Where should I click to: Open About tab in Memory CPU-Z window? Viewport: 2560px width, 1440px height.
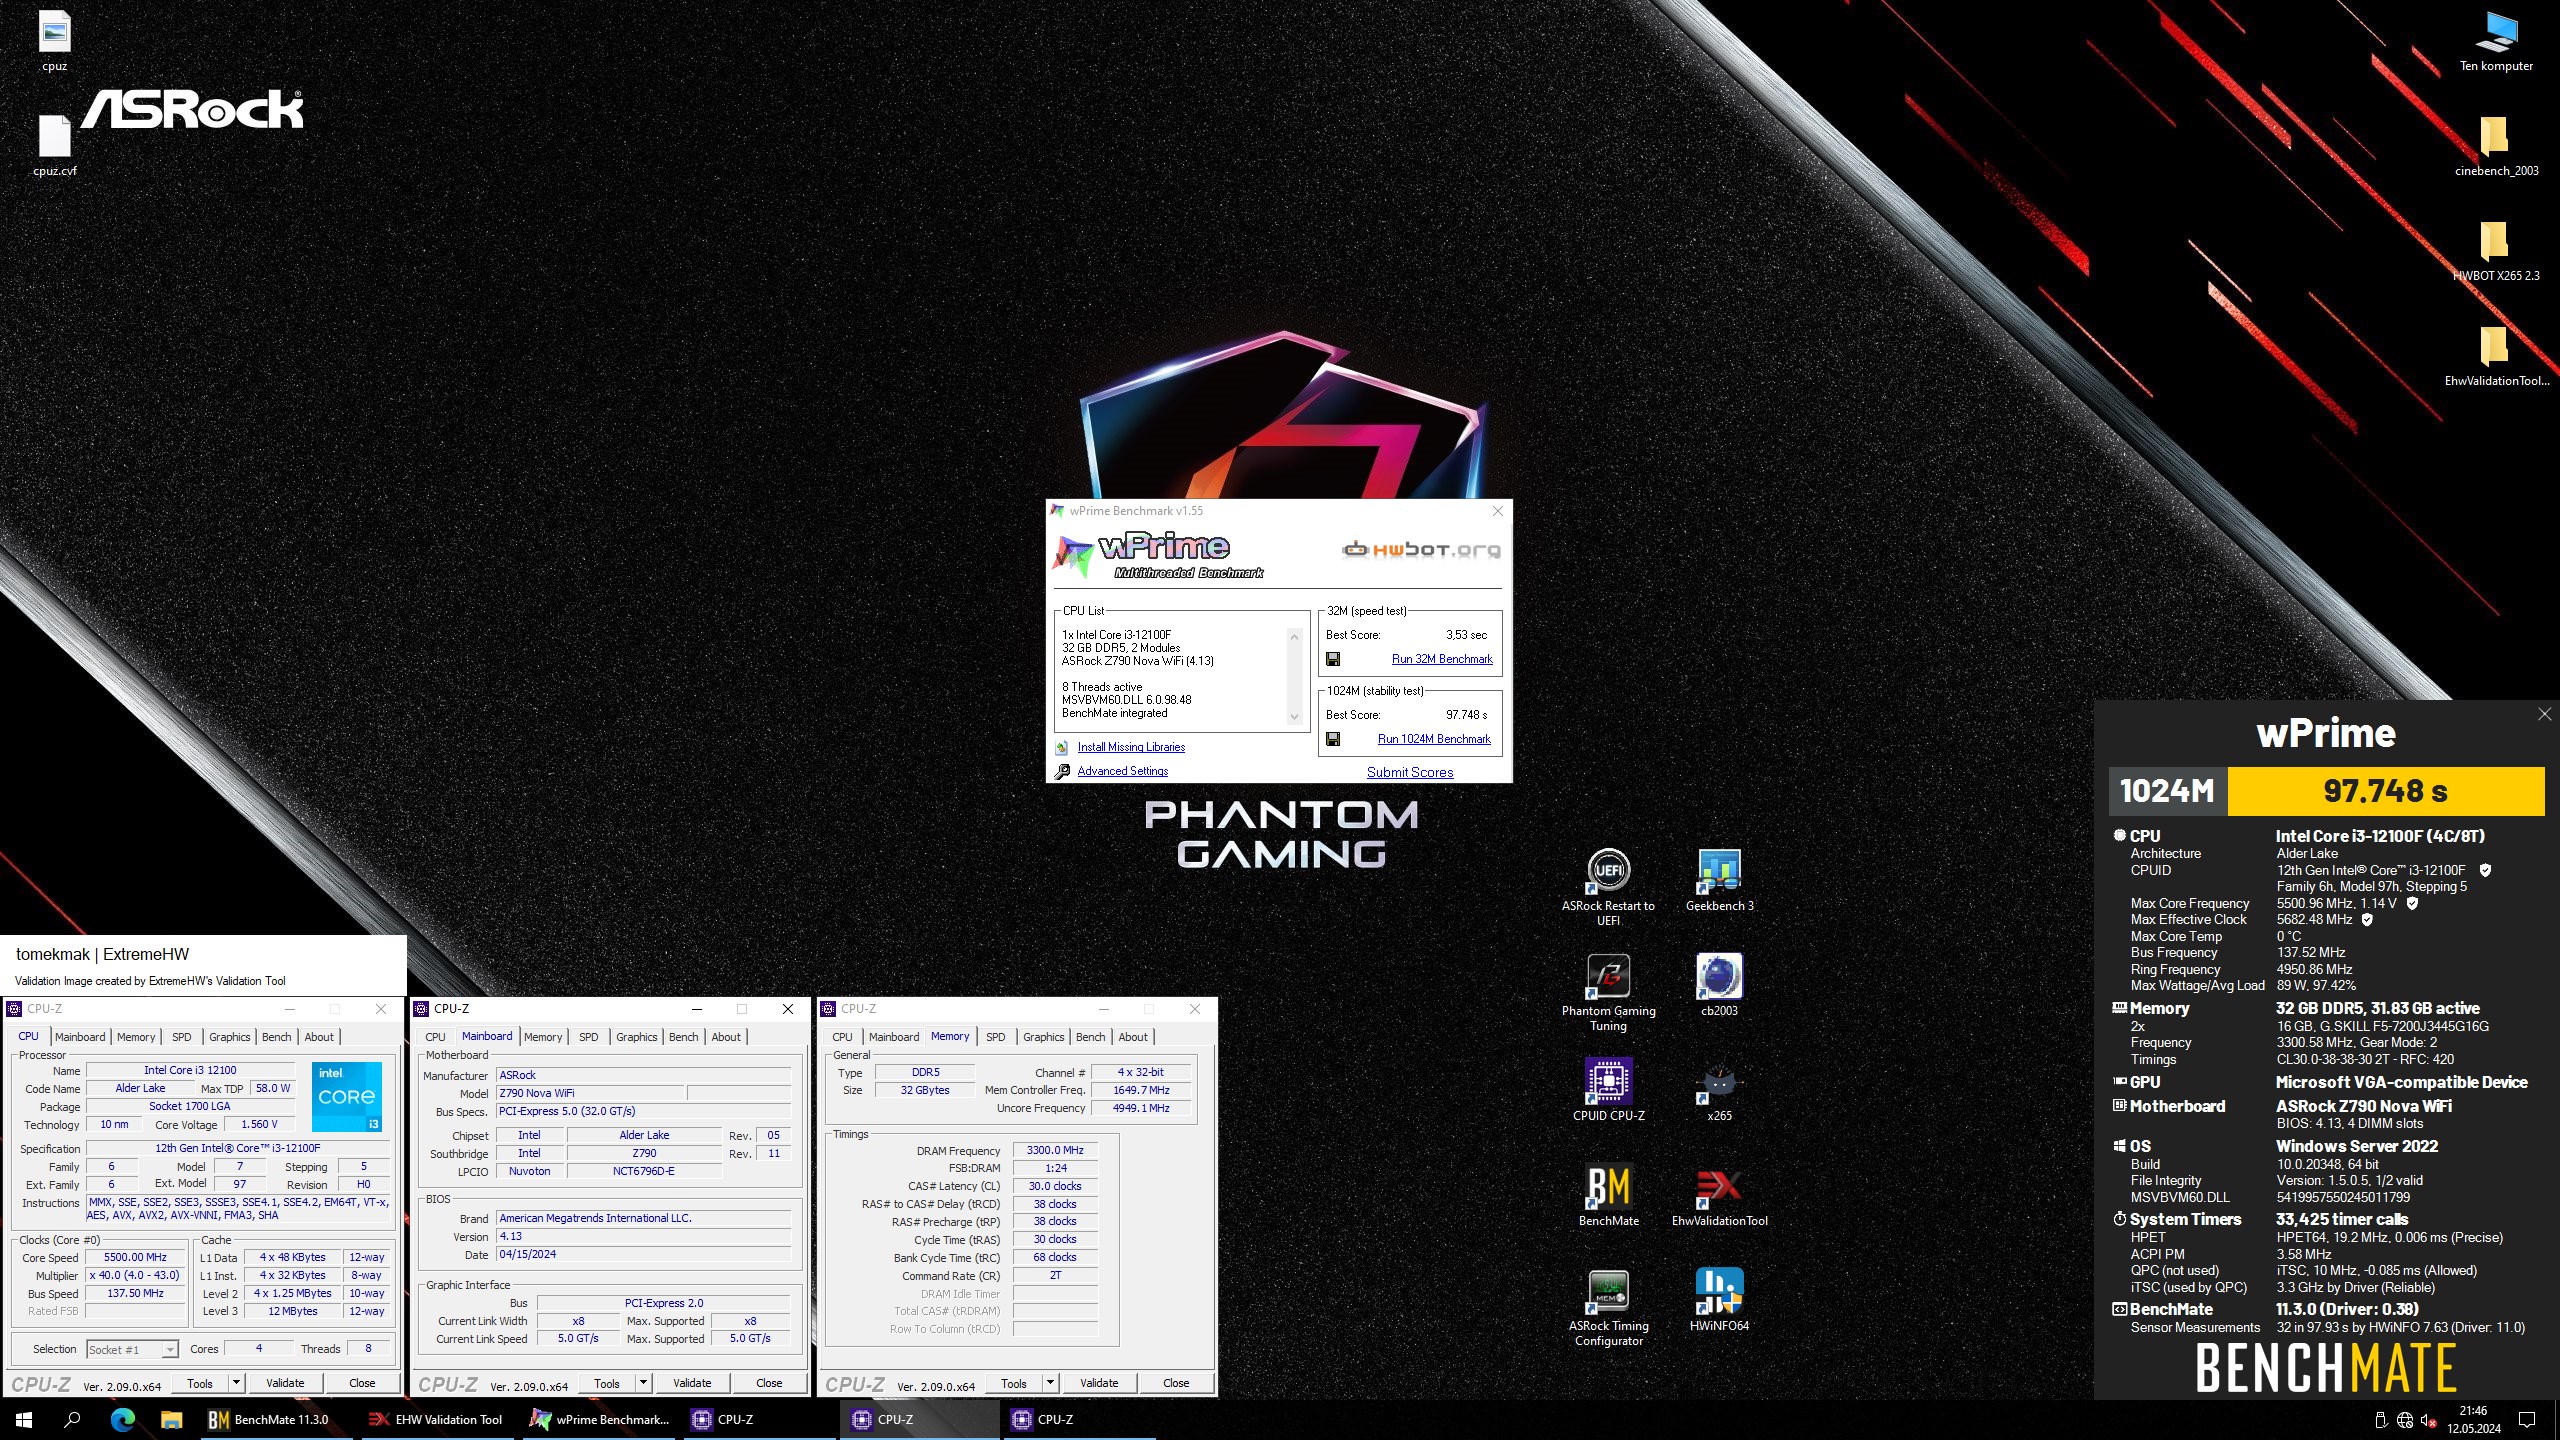pyautogui.click(x=1133, y=1037)
